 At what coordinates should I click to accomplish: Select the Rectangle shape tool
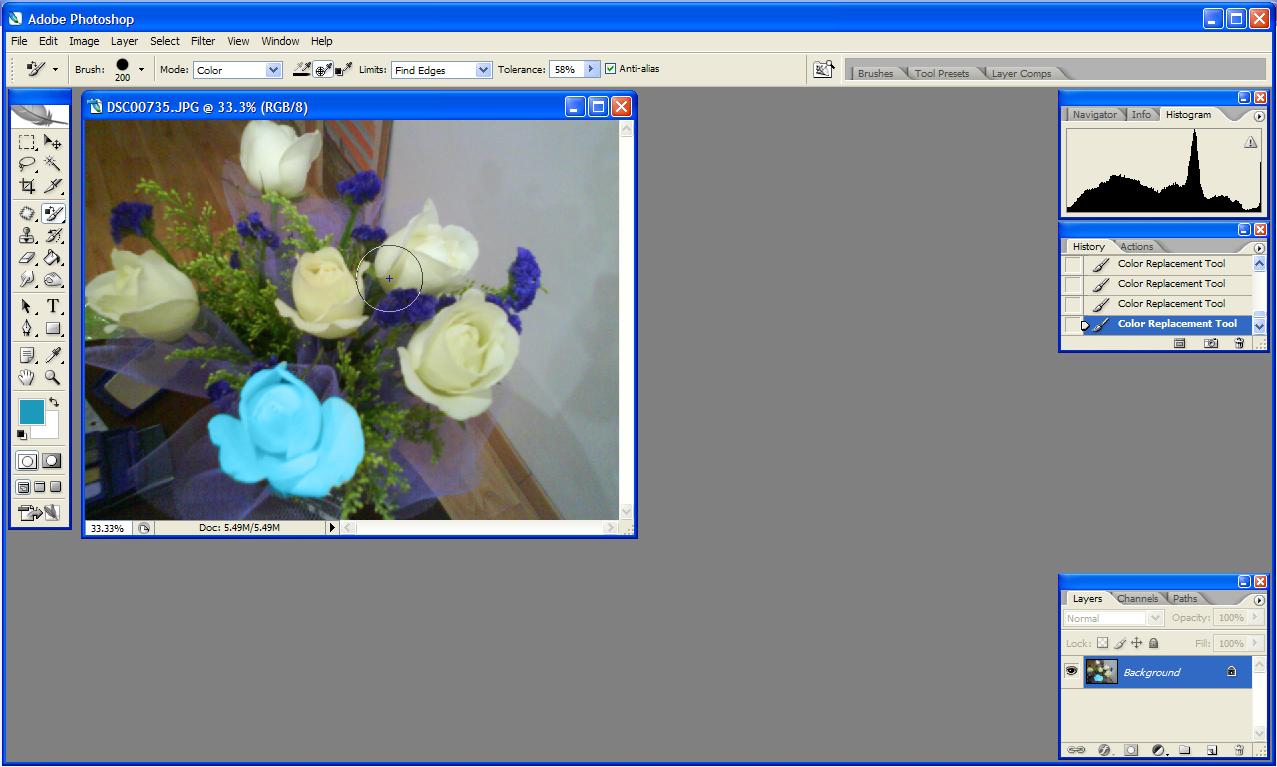[x=53, y=328]
